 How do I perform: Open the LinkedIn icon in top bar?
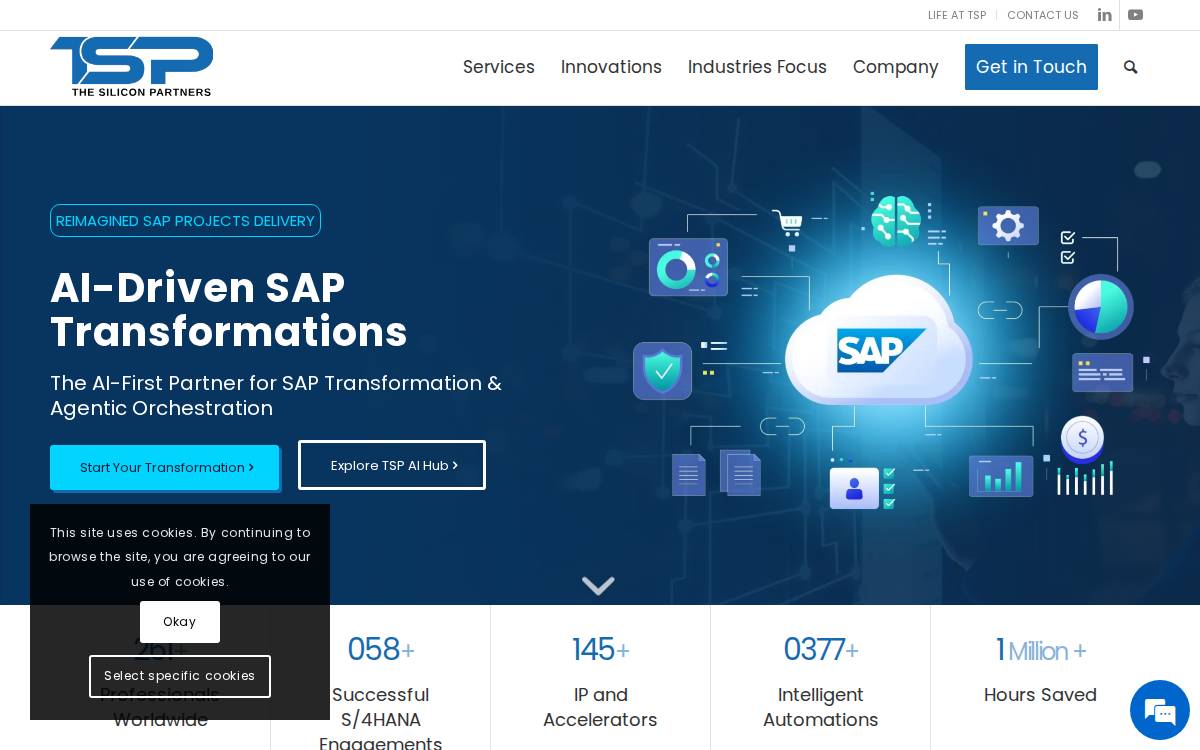pyautogui.click(x=1104, y=15)
